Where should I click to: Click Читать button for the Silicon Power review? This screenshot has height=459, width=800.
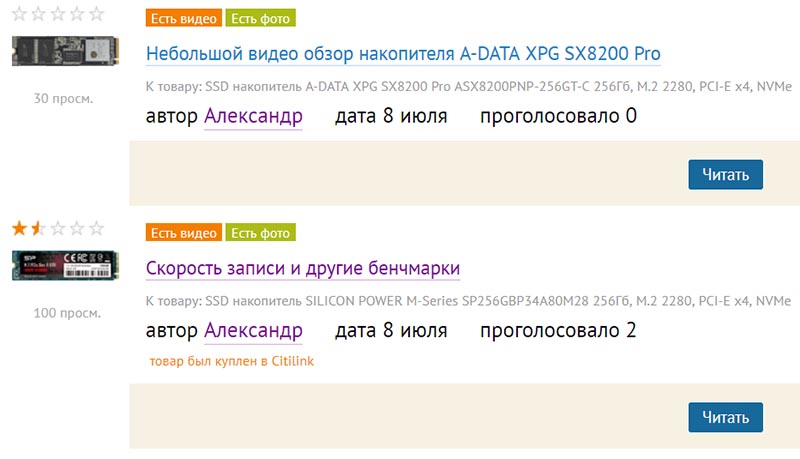click(726, 417)
